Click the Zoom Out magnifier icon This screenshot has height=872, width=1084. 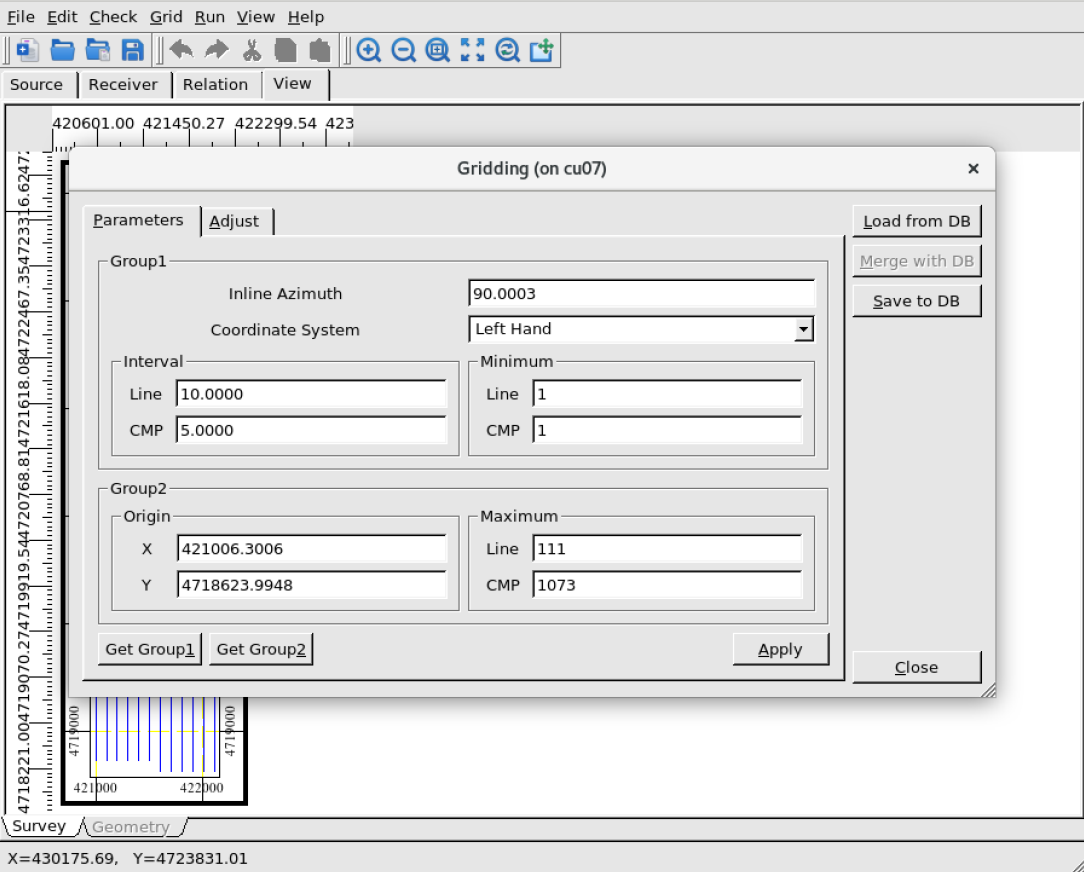point(403,50)
